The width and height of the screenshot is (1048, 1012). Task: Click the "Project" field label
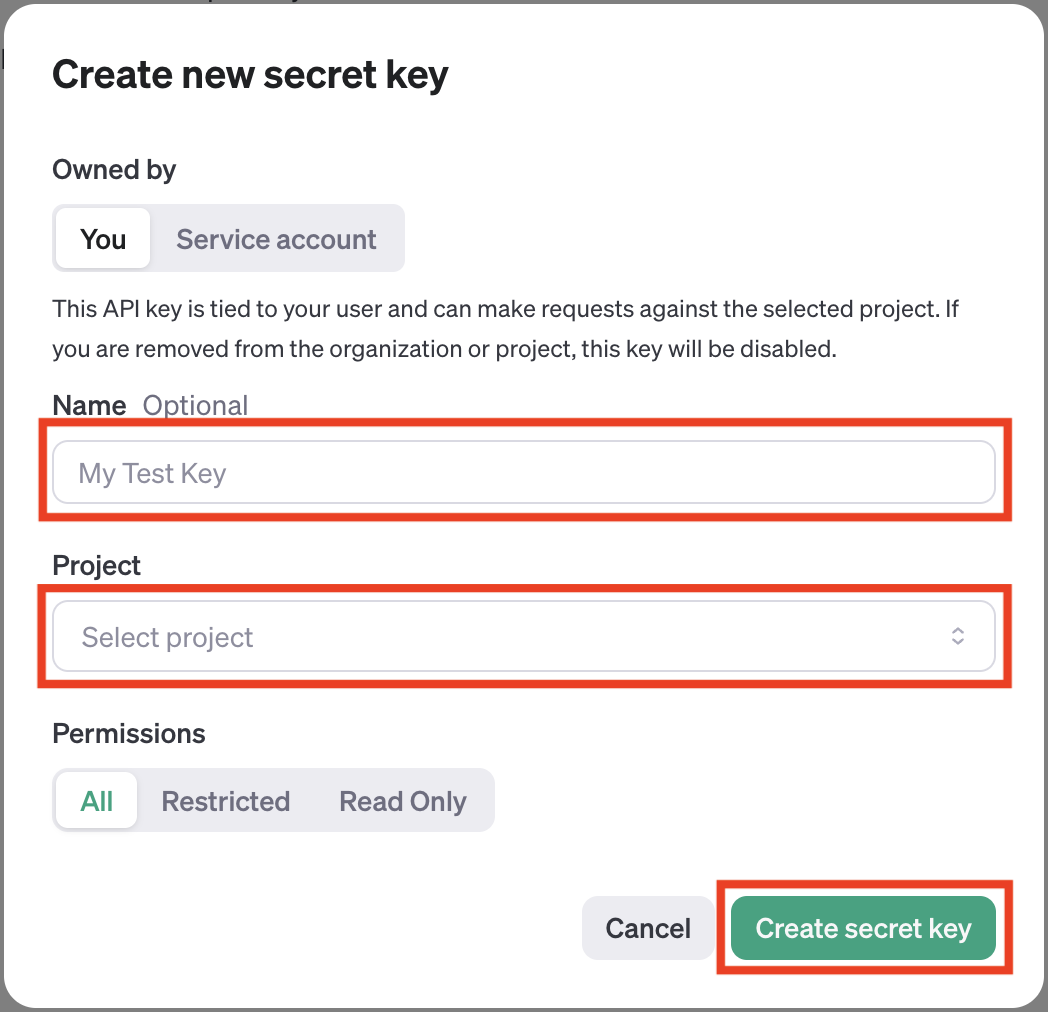(96, 565)
